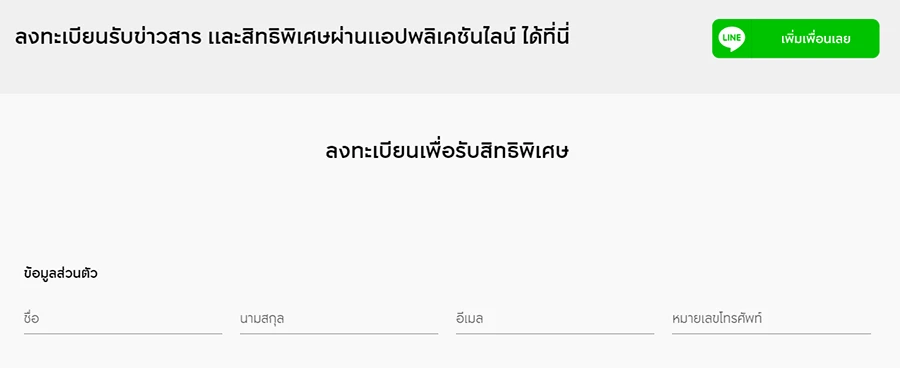Screen dimensions: 900x368
Task: Click the underline under the นามสกุล field
Action: click(x=339, y=333)
